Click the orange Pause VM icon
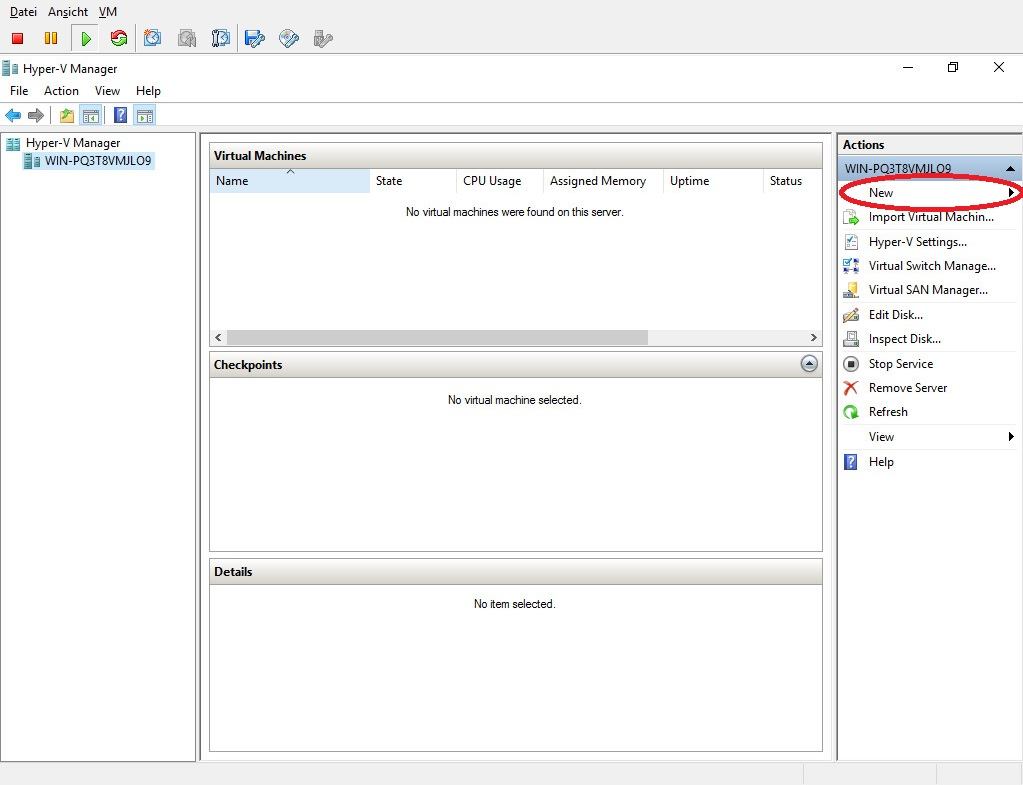The image size is (1023, 785). (x=51, y=38)
